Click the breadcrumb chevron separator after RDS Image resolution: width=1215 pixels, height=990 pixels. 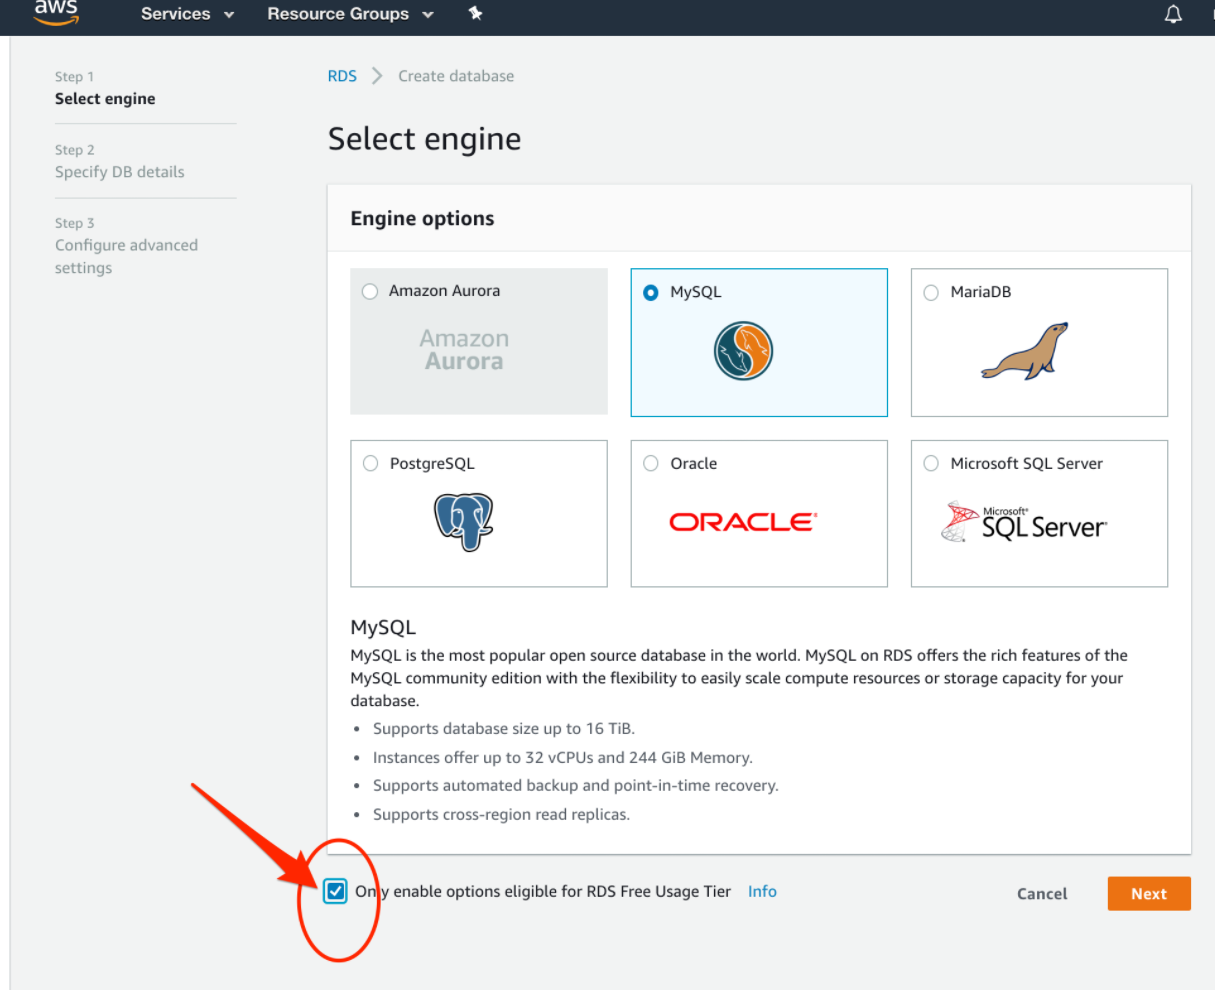click(x=377, y=76)
